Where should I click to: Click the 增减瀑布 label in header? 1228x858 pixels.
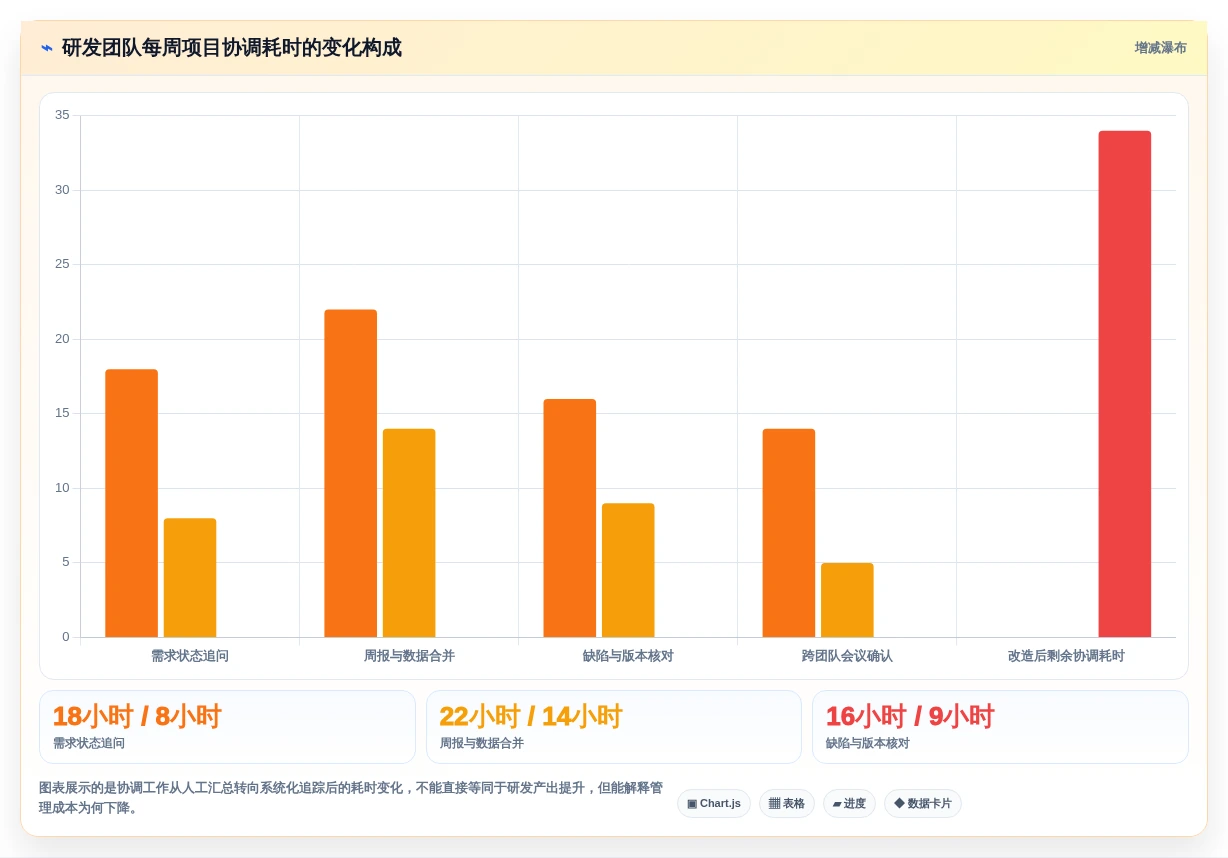1160,48
